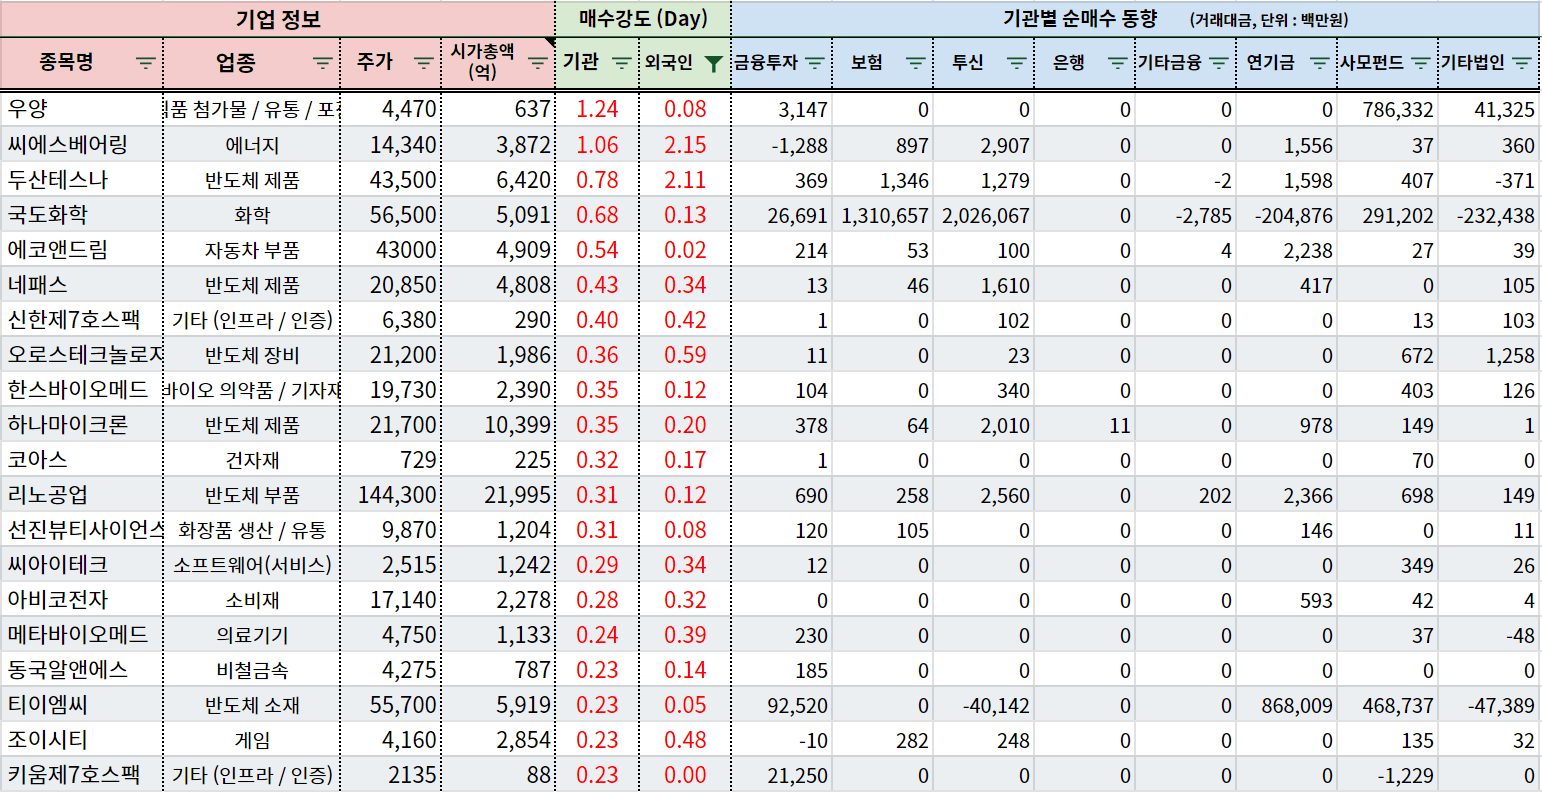
Task: Select the 21,995 market cap cell
Action: tap(498, 494)
